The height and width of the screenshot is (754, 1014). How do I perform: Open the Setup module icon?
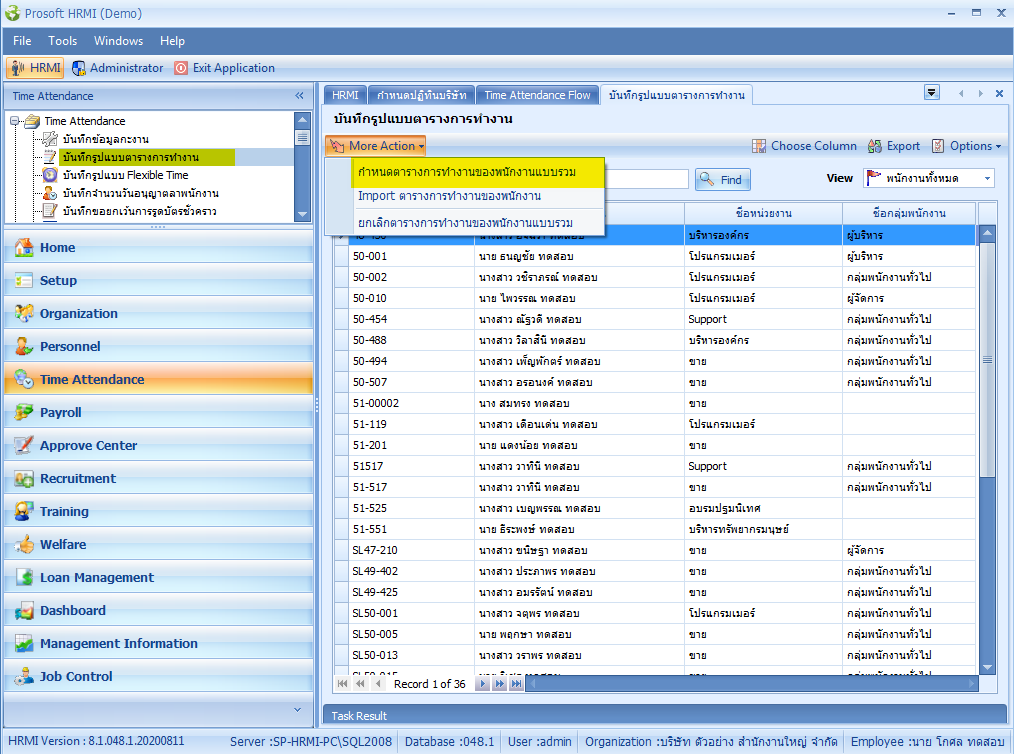[24, 280]
